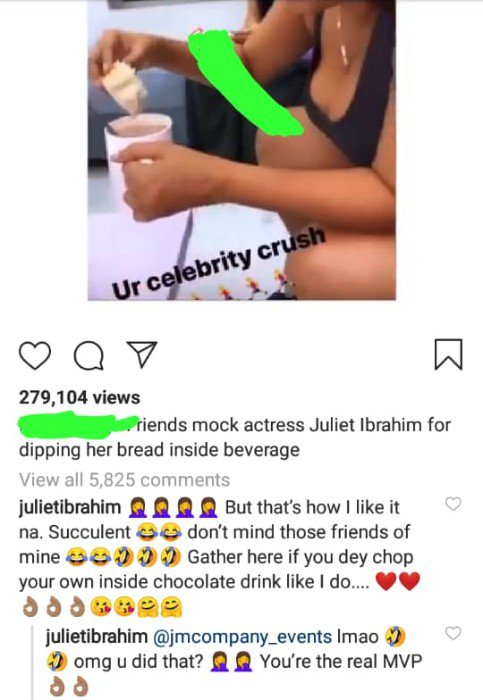Viewport: 483px width, 700px height.
Task: Play the video of bread dipped in beverage
Action: [242, 150]
